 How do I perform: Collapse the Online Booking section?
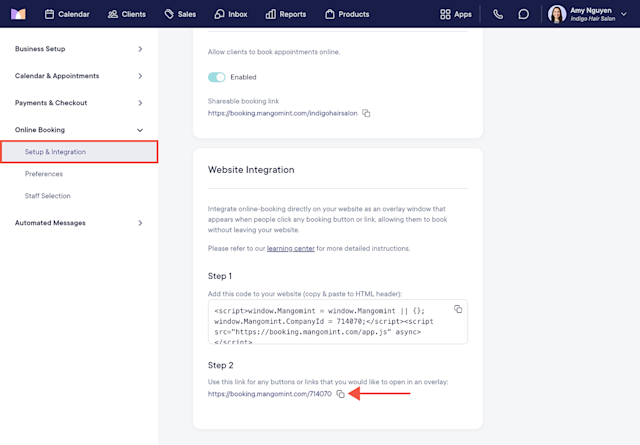tap(79, 130)
